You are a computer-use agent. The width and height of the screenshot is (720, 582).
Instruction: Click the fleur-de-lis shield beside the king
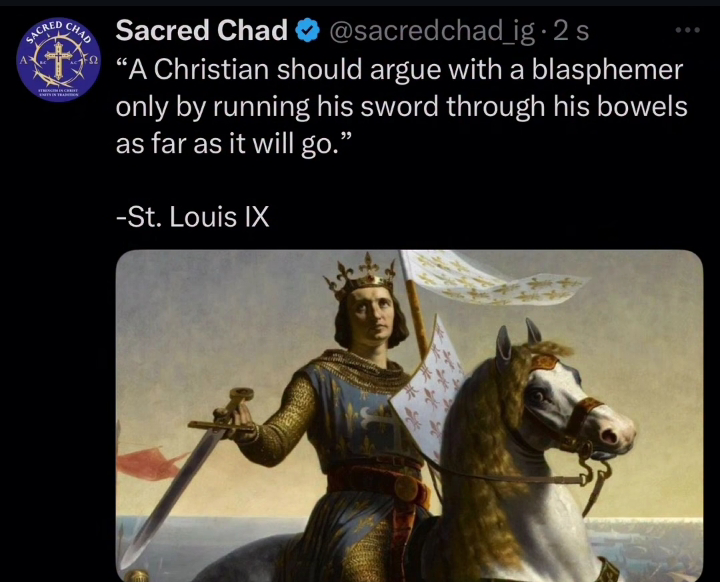[x=426, y=390]
